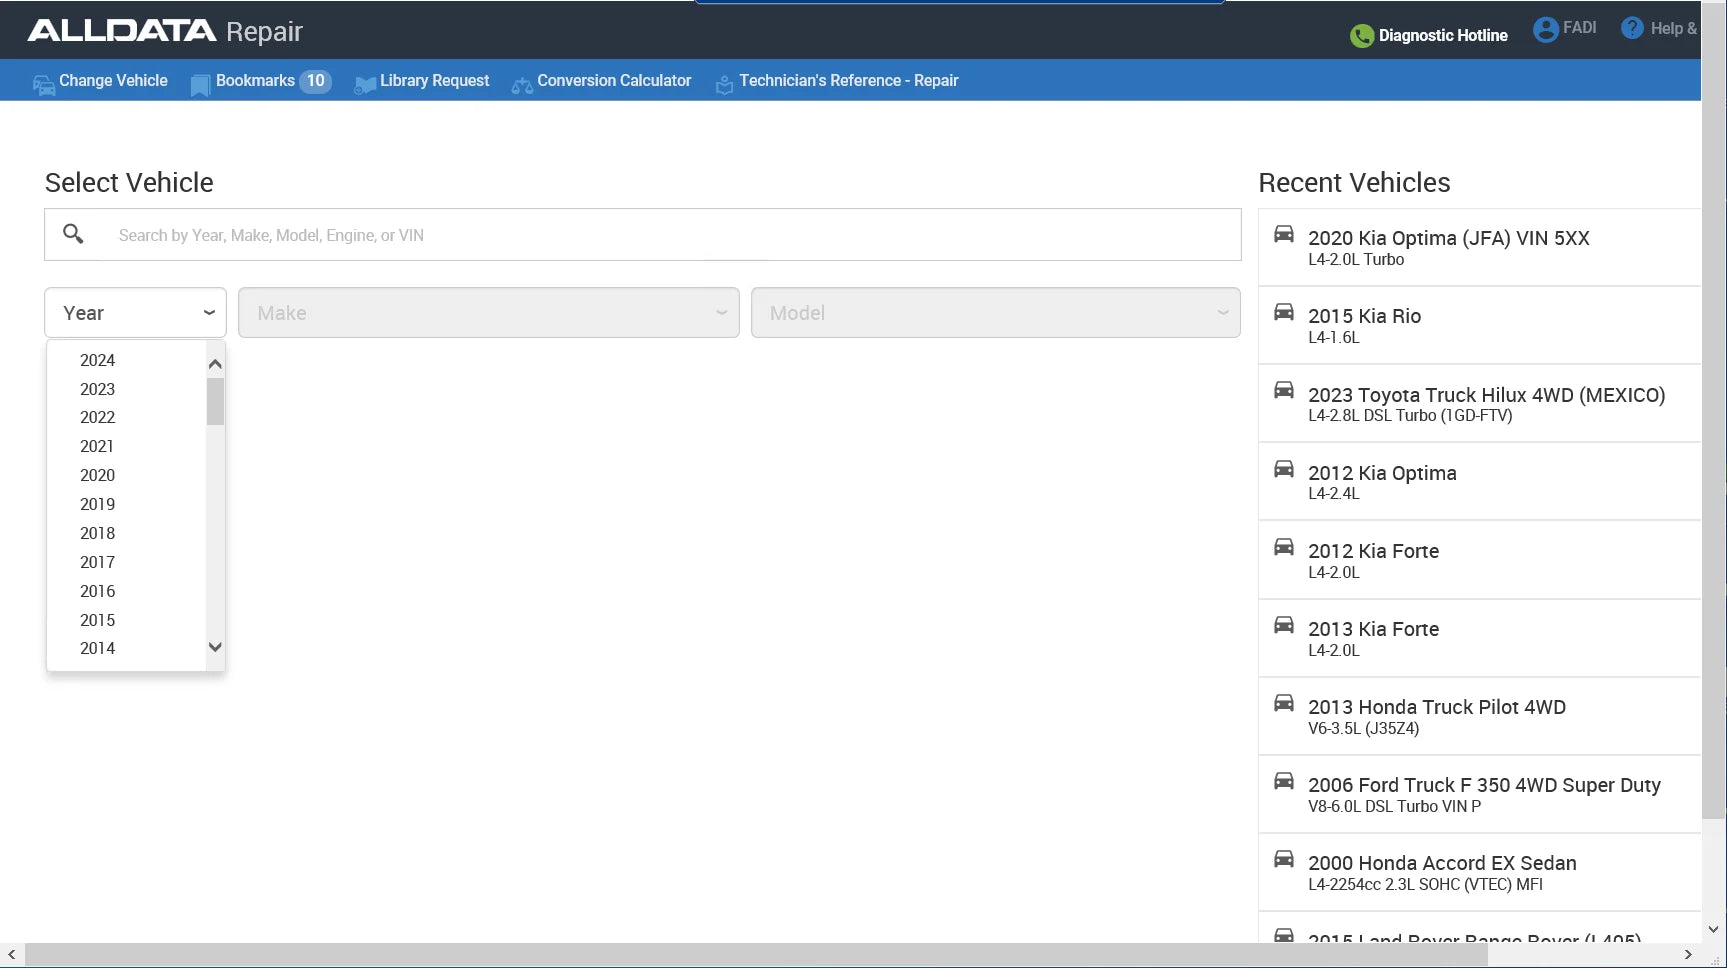Viewport: 1727px width, 968px height.
Task: Click the year list scrollbar thumb
Action: 215,401
